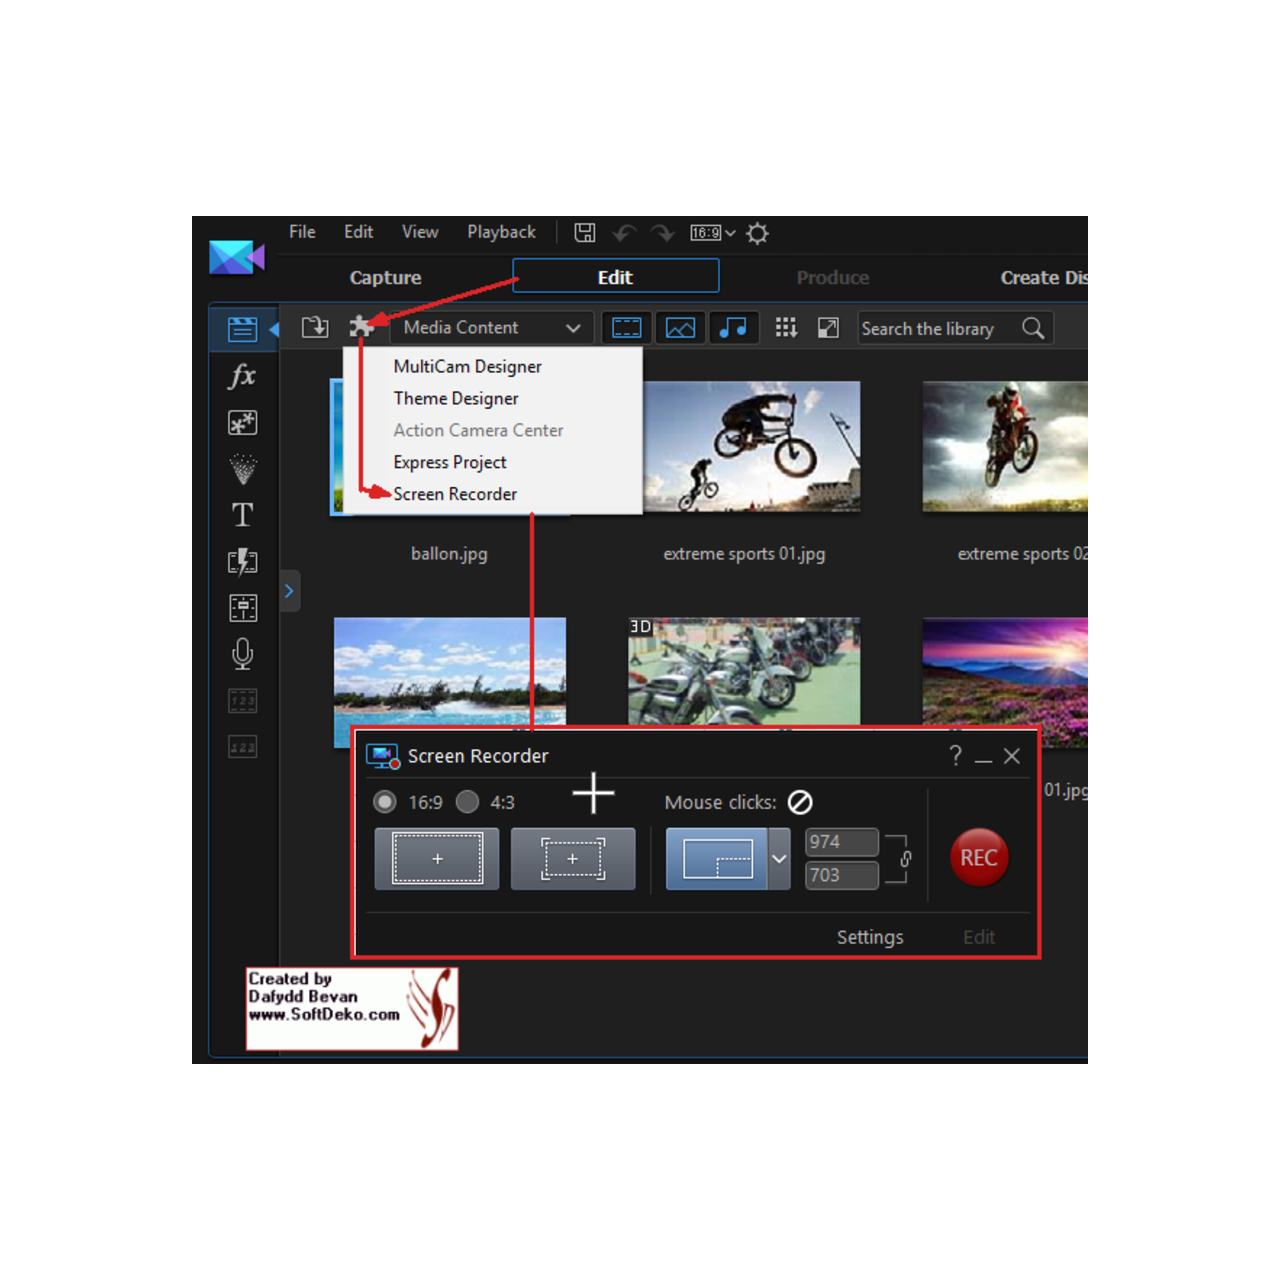The height and width of the screenshot is (1280, 1280).
Task: Select the Title Room (T icon)
Action: pyautogui.click(x=243, y=514)
